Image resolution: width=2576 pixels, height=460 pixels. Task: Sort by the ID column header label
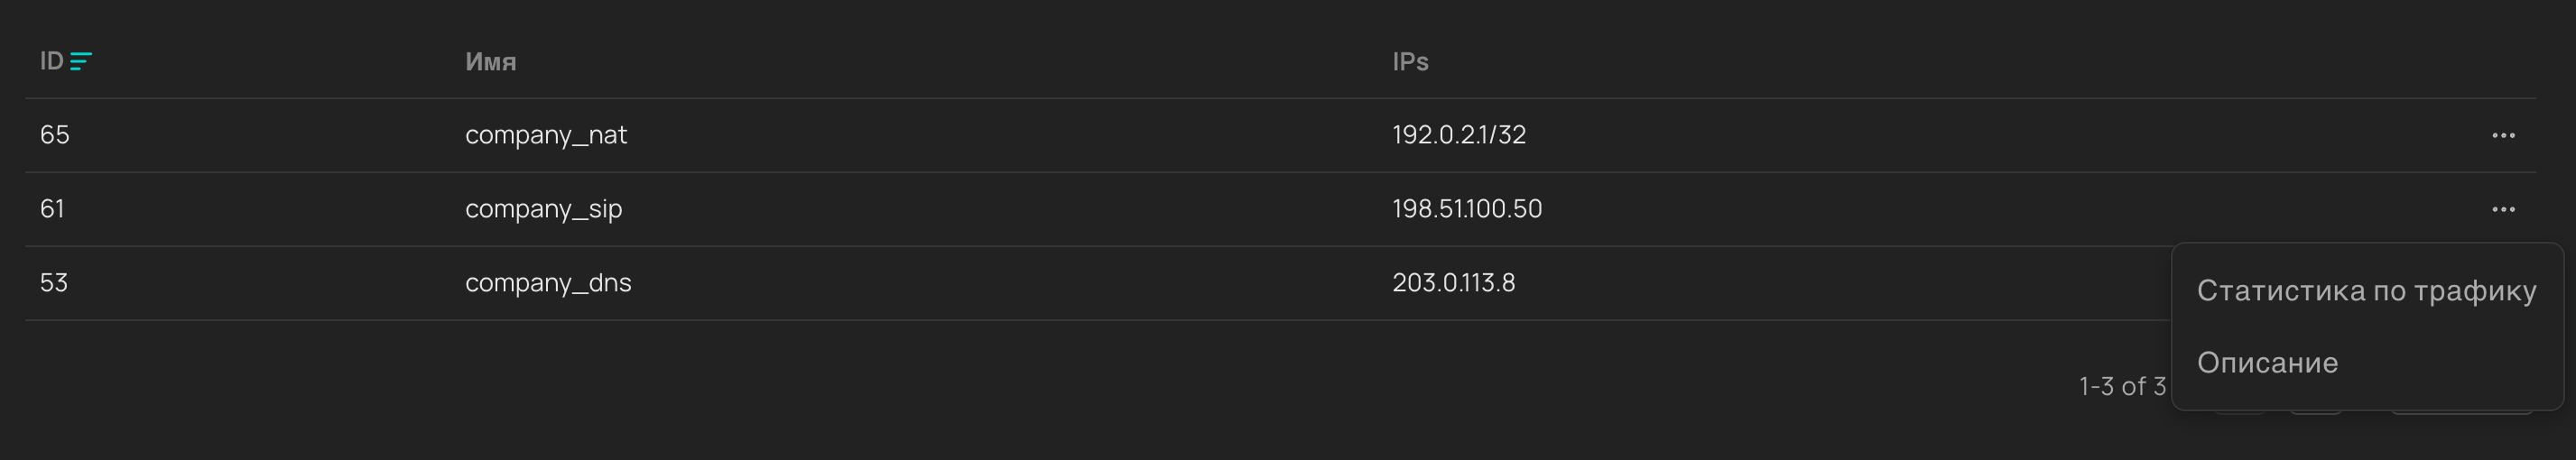51,62
